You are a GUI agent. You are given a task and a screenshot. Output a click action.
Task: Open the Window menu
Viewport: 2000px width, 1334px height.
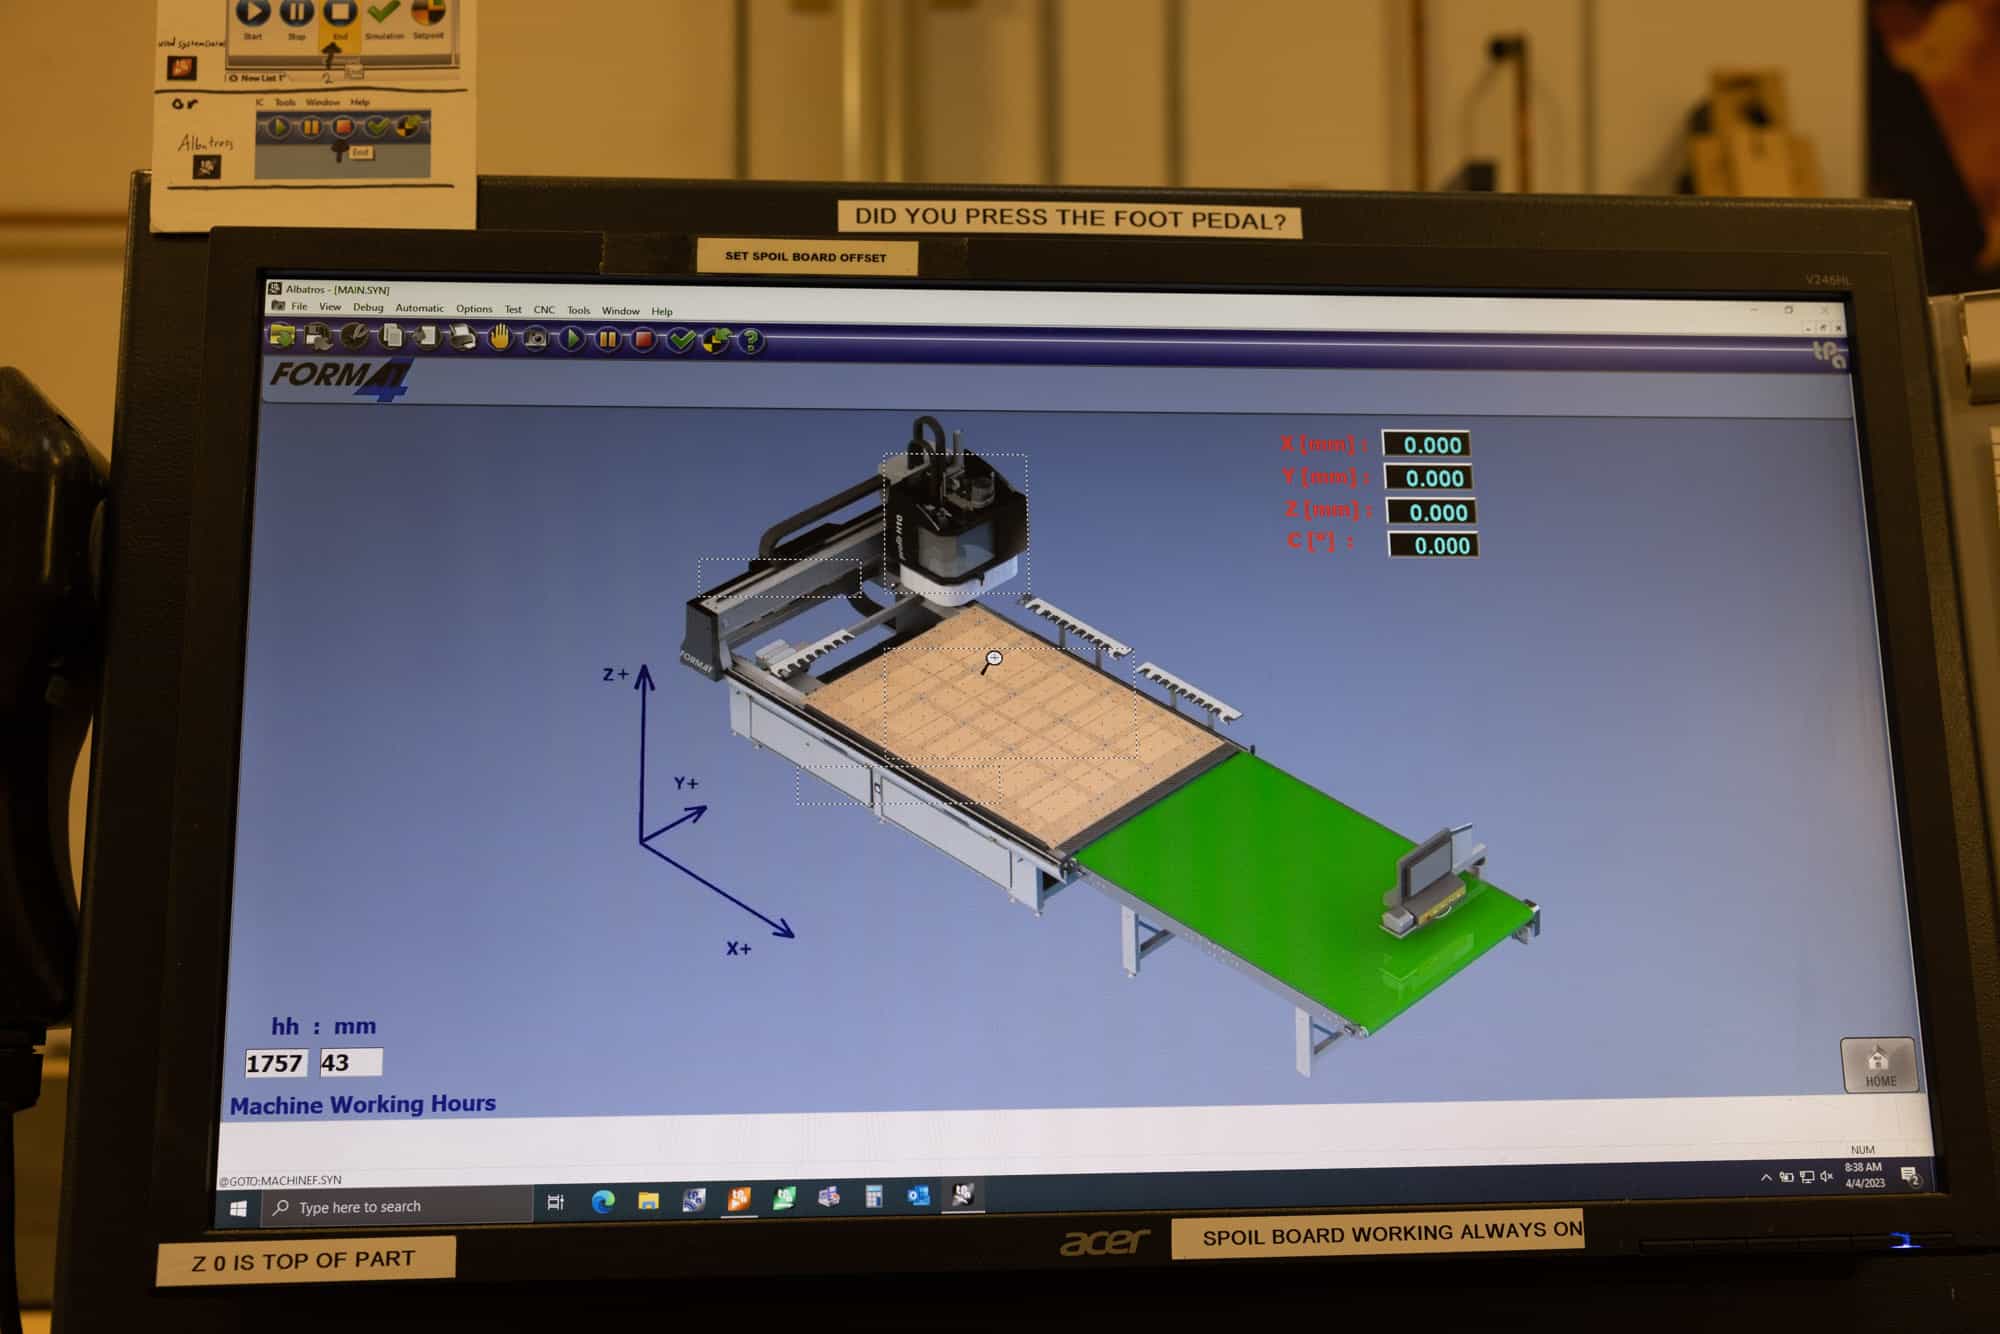tap(620, 311)
